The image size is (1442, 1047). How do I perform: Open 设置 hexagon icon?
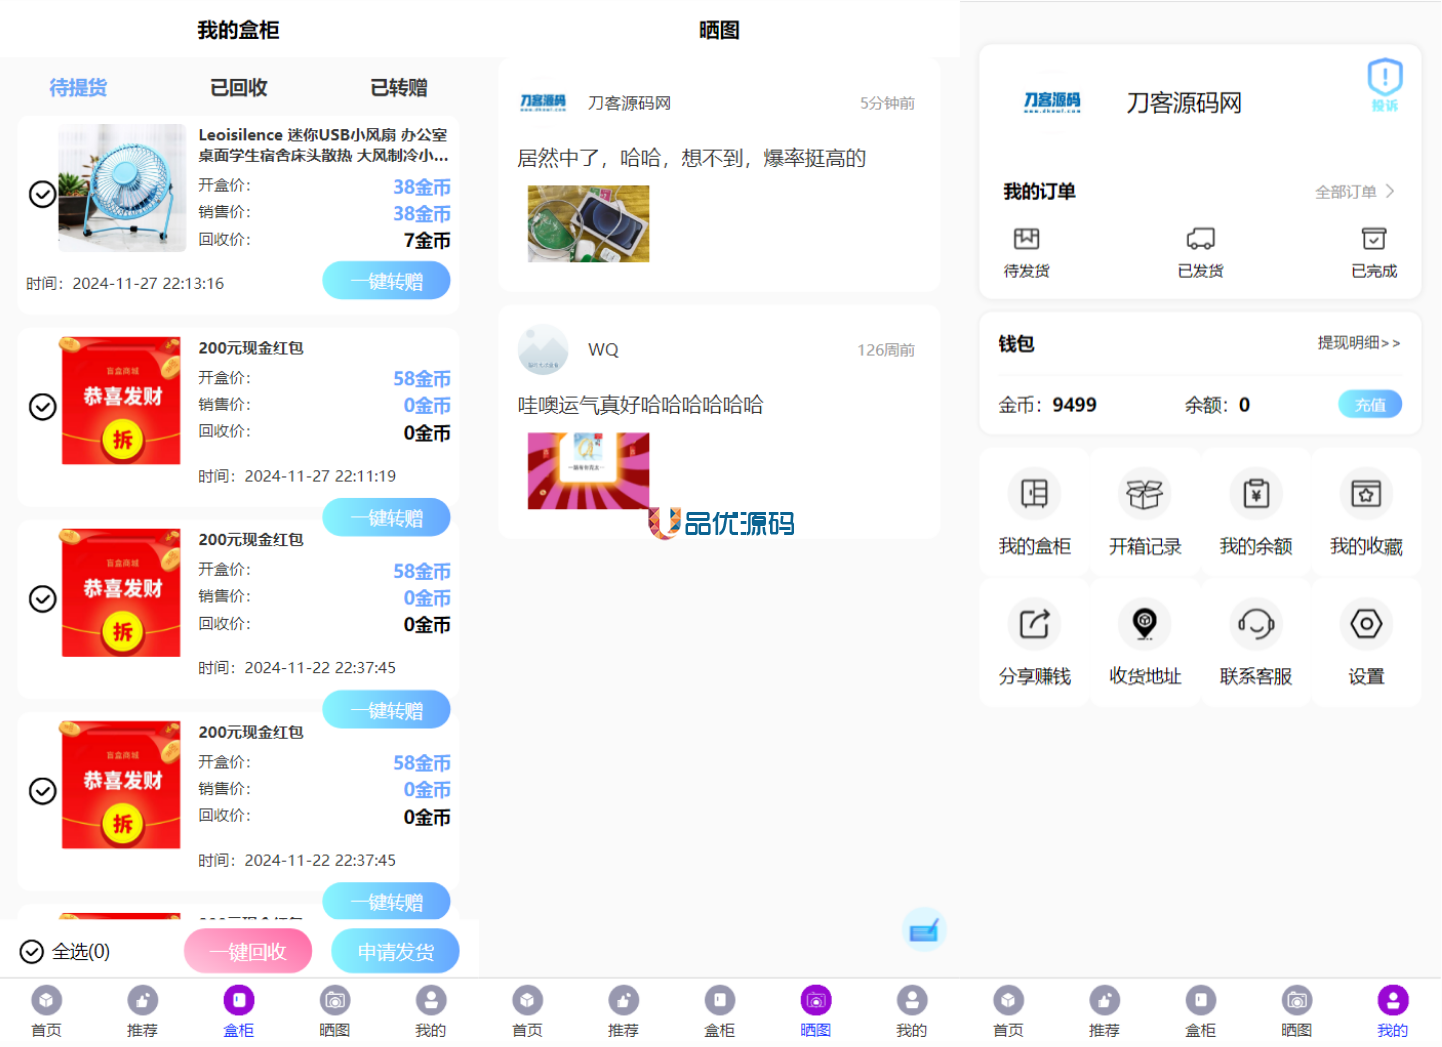[1366, 624]
